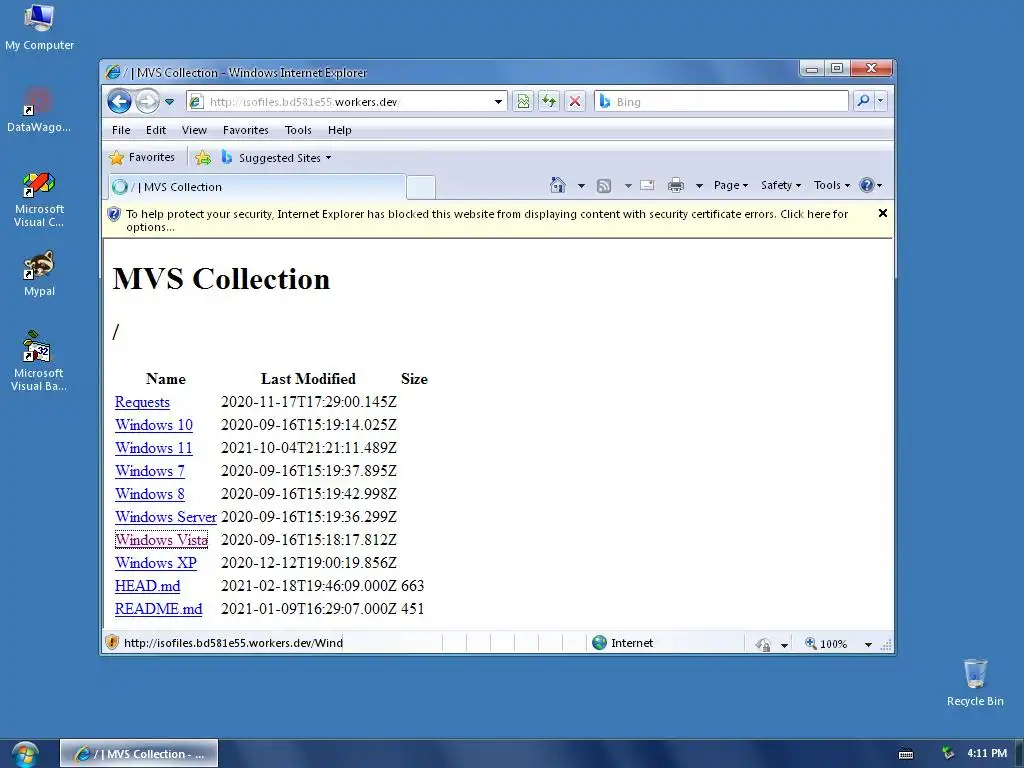Select the DataWago desktop shortcut
The height and width of the screenshot is (768, 1024).
click(x=39, y=110)
